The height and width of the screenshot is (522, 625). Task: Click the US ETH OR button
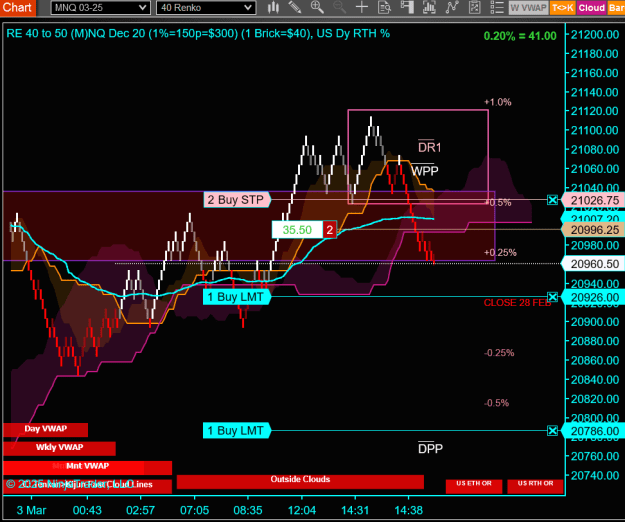pos(474,486)
